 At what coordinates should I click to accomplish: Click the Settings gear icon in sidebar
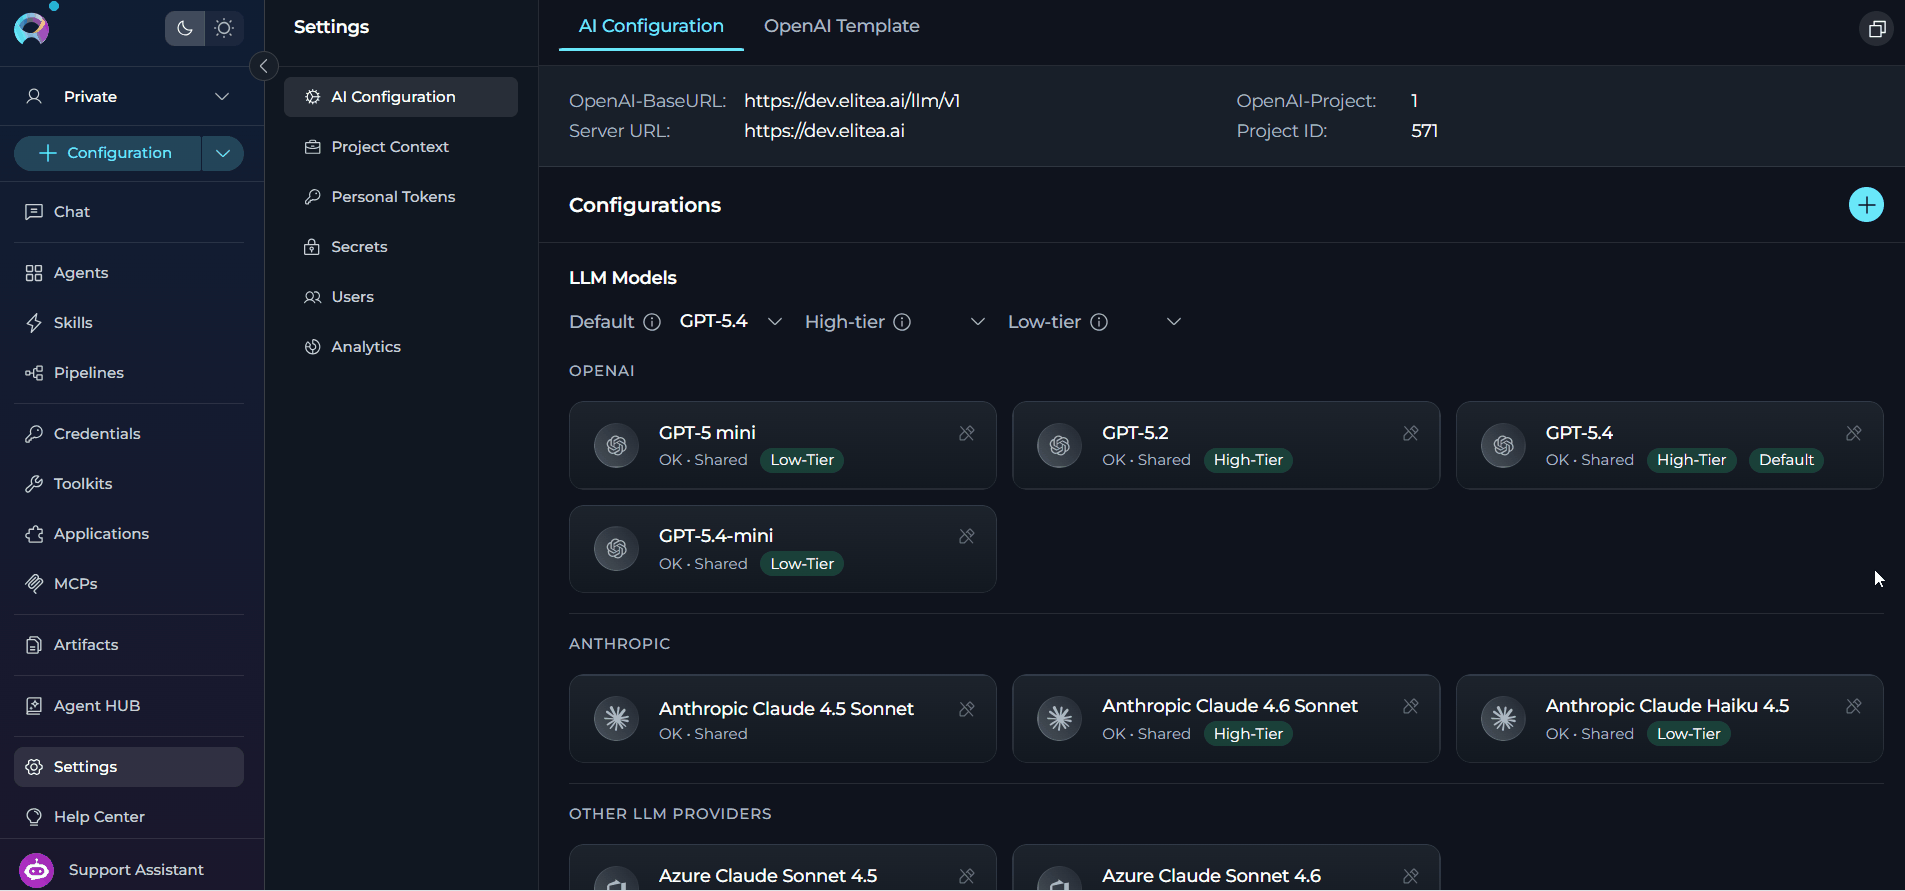34,767
